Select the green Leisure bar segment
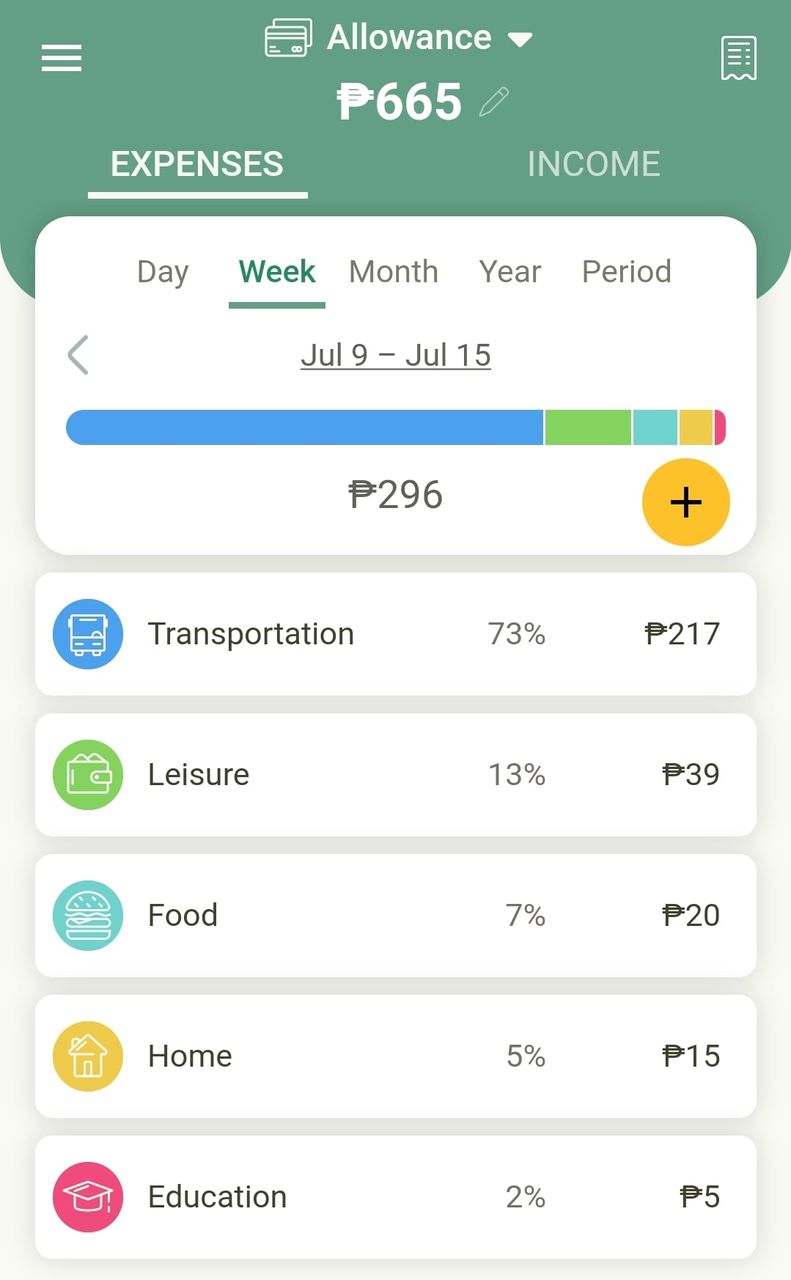Image resolution: width=791 pixels, height=1280 pixels. tap(589, 427)
